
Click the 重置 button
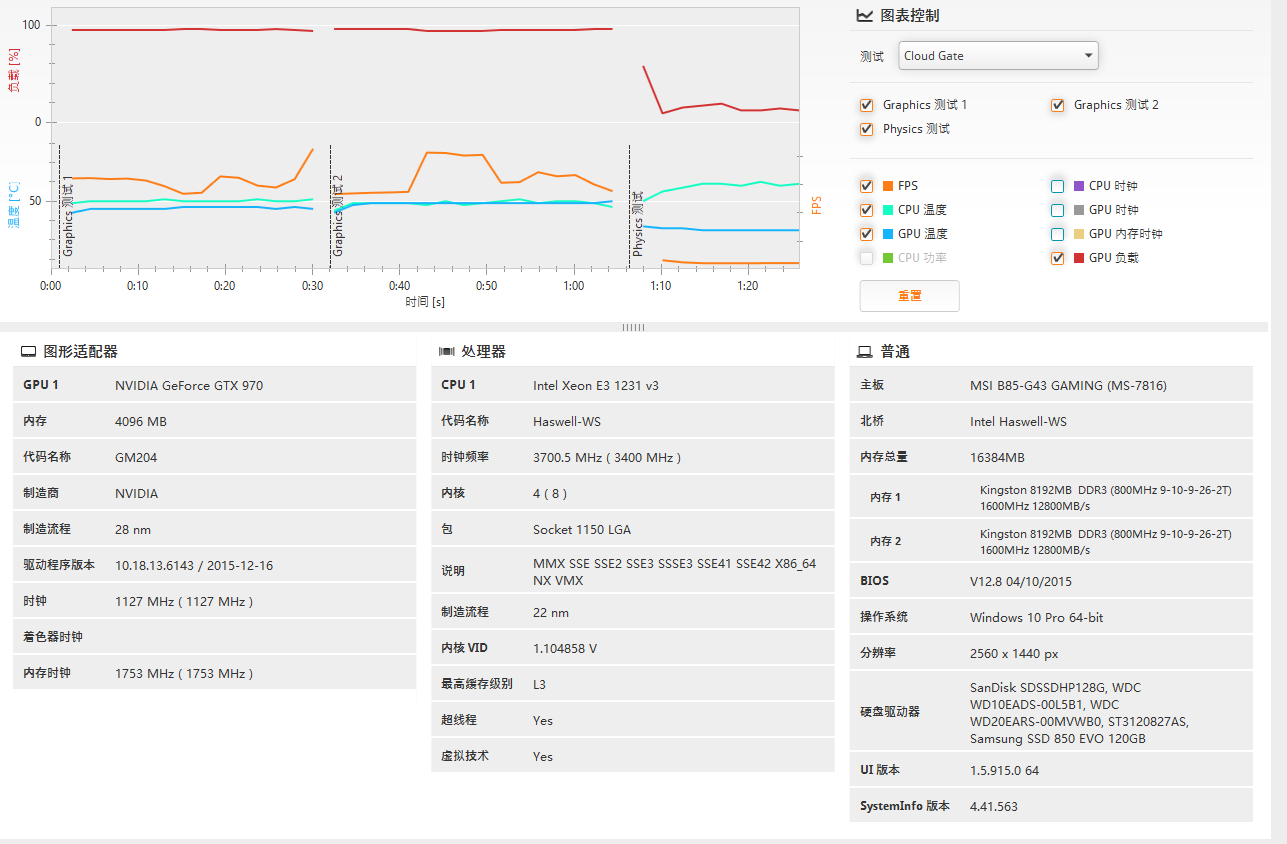(909, 296)
